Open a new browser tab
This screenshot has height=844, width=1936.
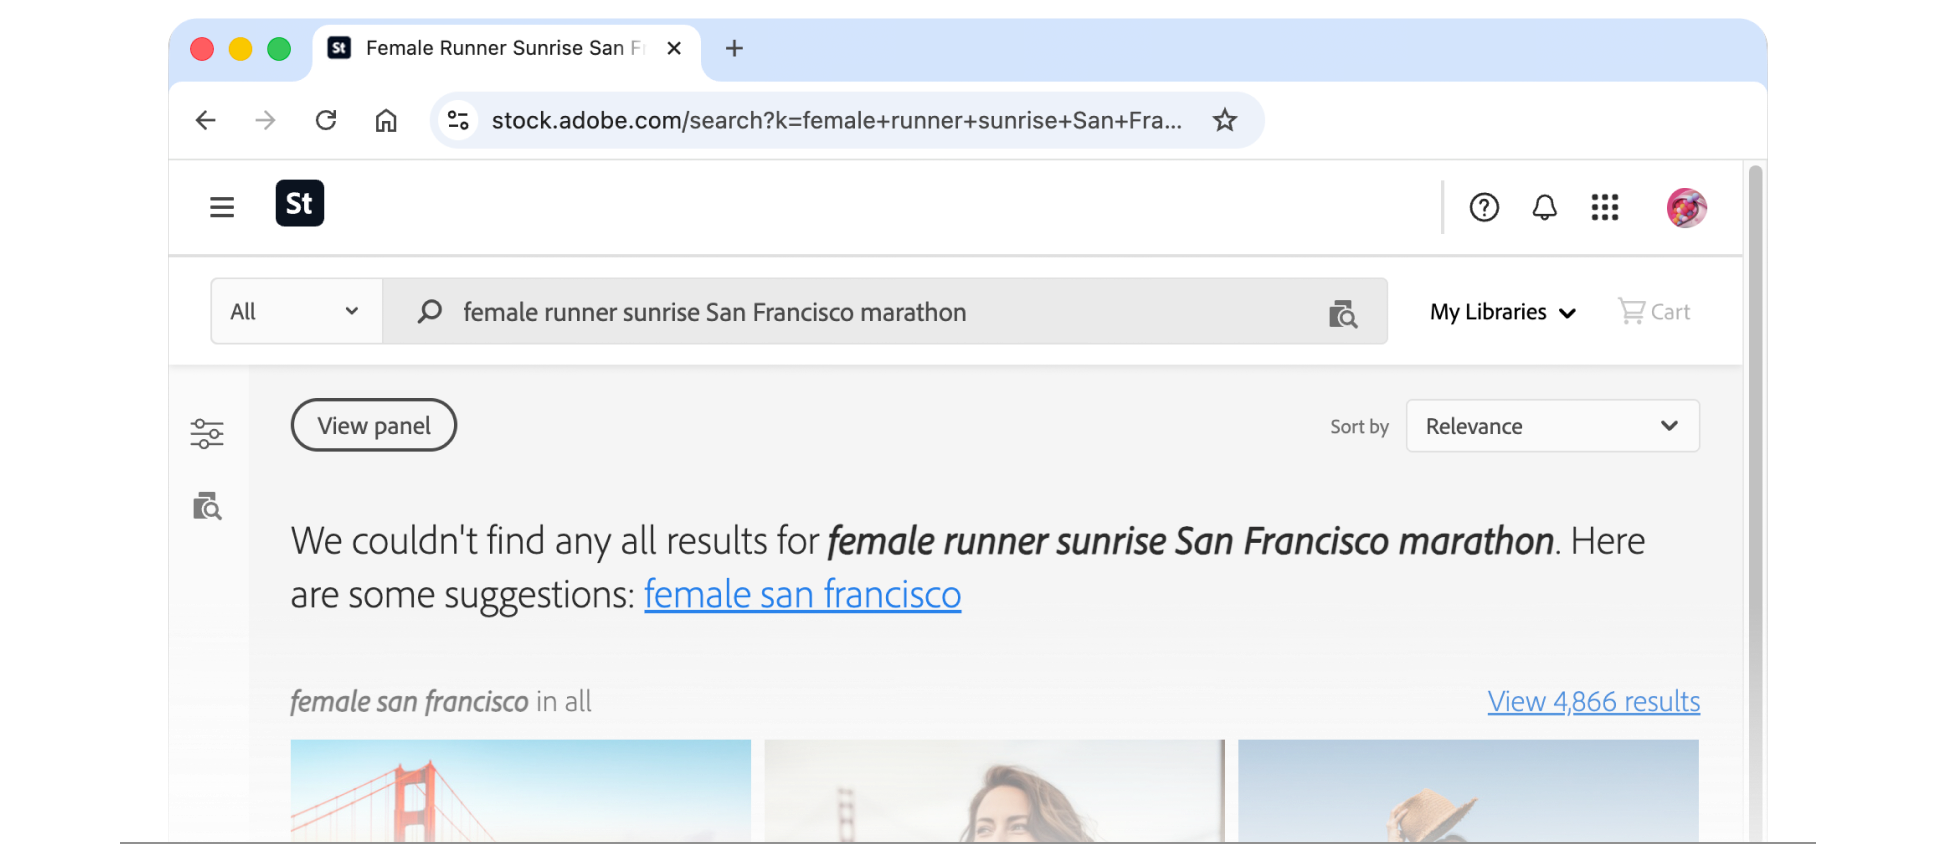pyautogui.click(x=734, y=49)
